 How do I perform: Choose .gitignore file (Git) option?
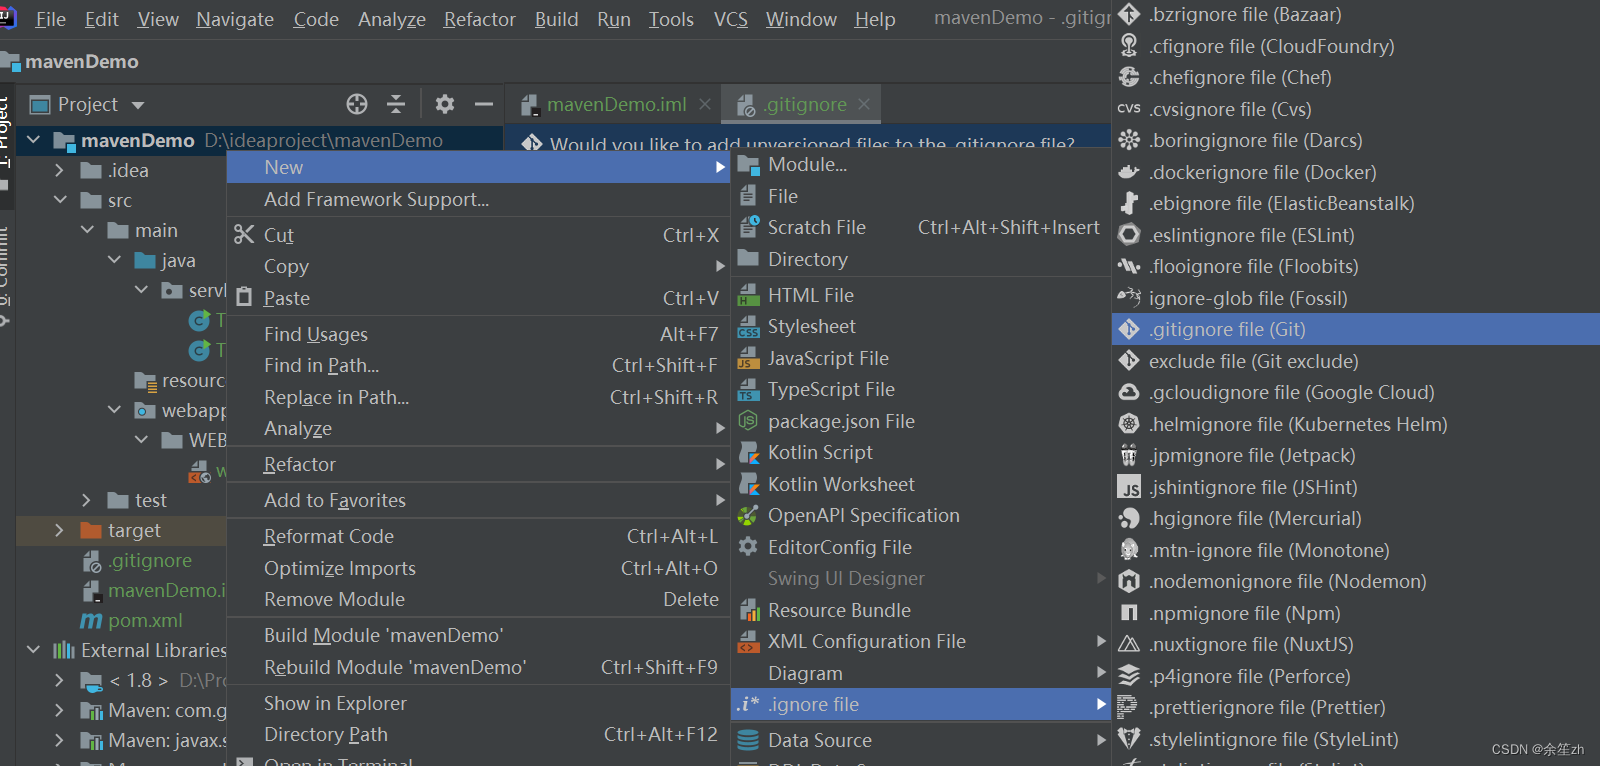point(1356,329)
